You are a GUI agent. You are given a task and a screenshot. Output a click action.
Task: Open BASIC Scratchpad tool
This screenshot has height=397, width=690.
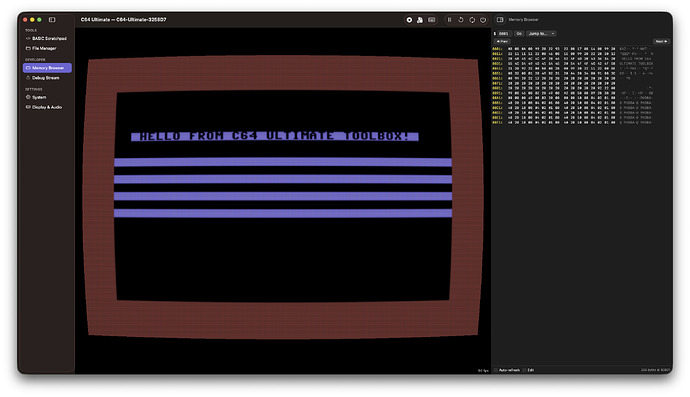point(47,38)
